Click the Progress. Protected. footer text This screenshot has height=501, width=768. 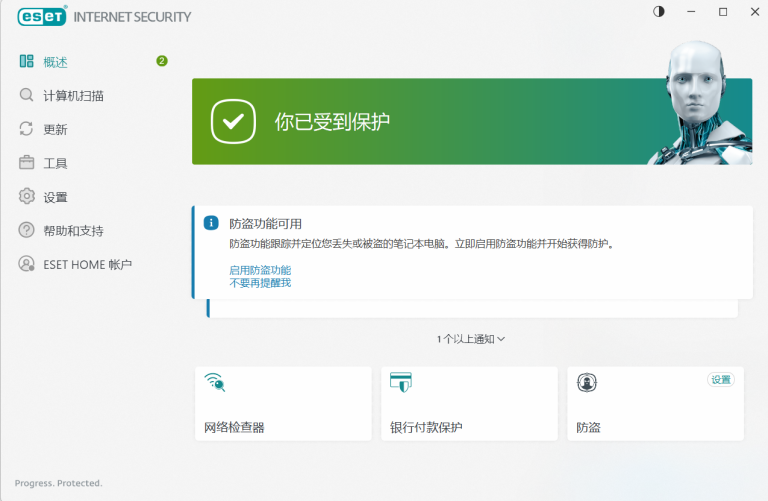pos(58,483)
